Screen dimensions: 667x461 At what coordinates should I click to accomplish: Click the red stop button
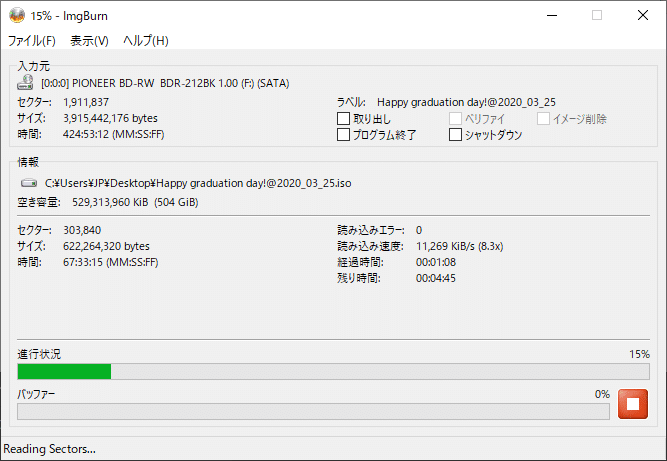click(633, 404)
